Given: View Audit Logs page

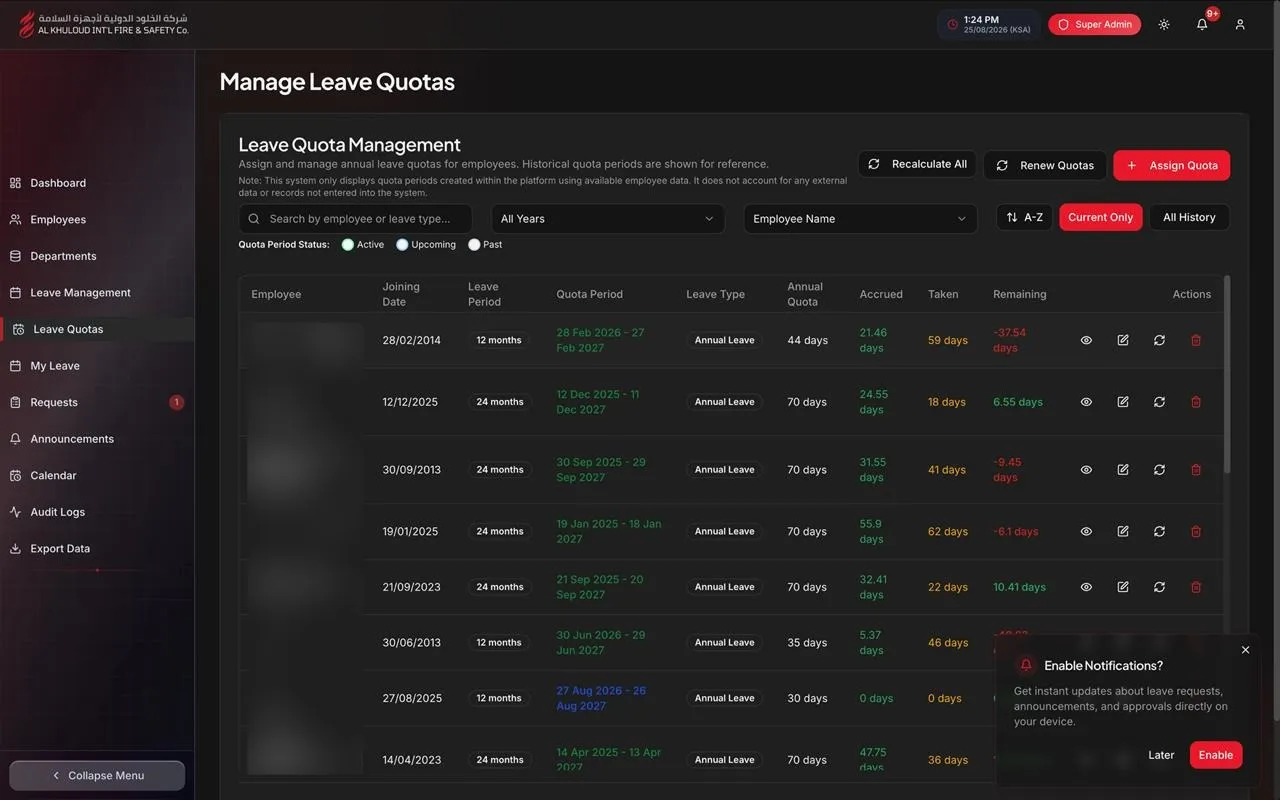Looking at the screenshot, I should click(x=97, y=512).
